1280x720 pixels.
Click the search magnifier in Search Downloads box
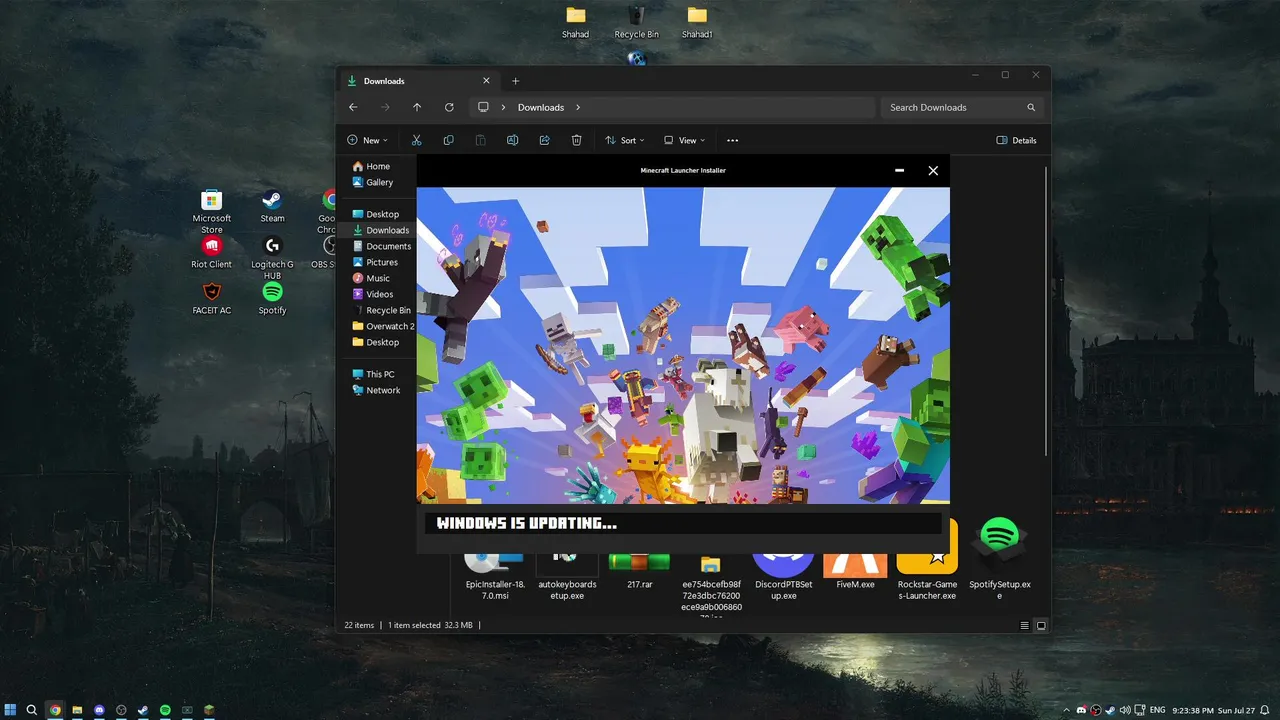[1031, 107]
